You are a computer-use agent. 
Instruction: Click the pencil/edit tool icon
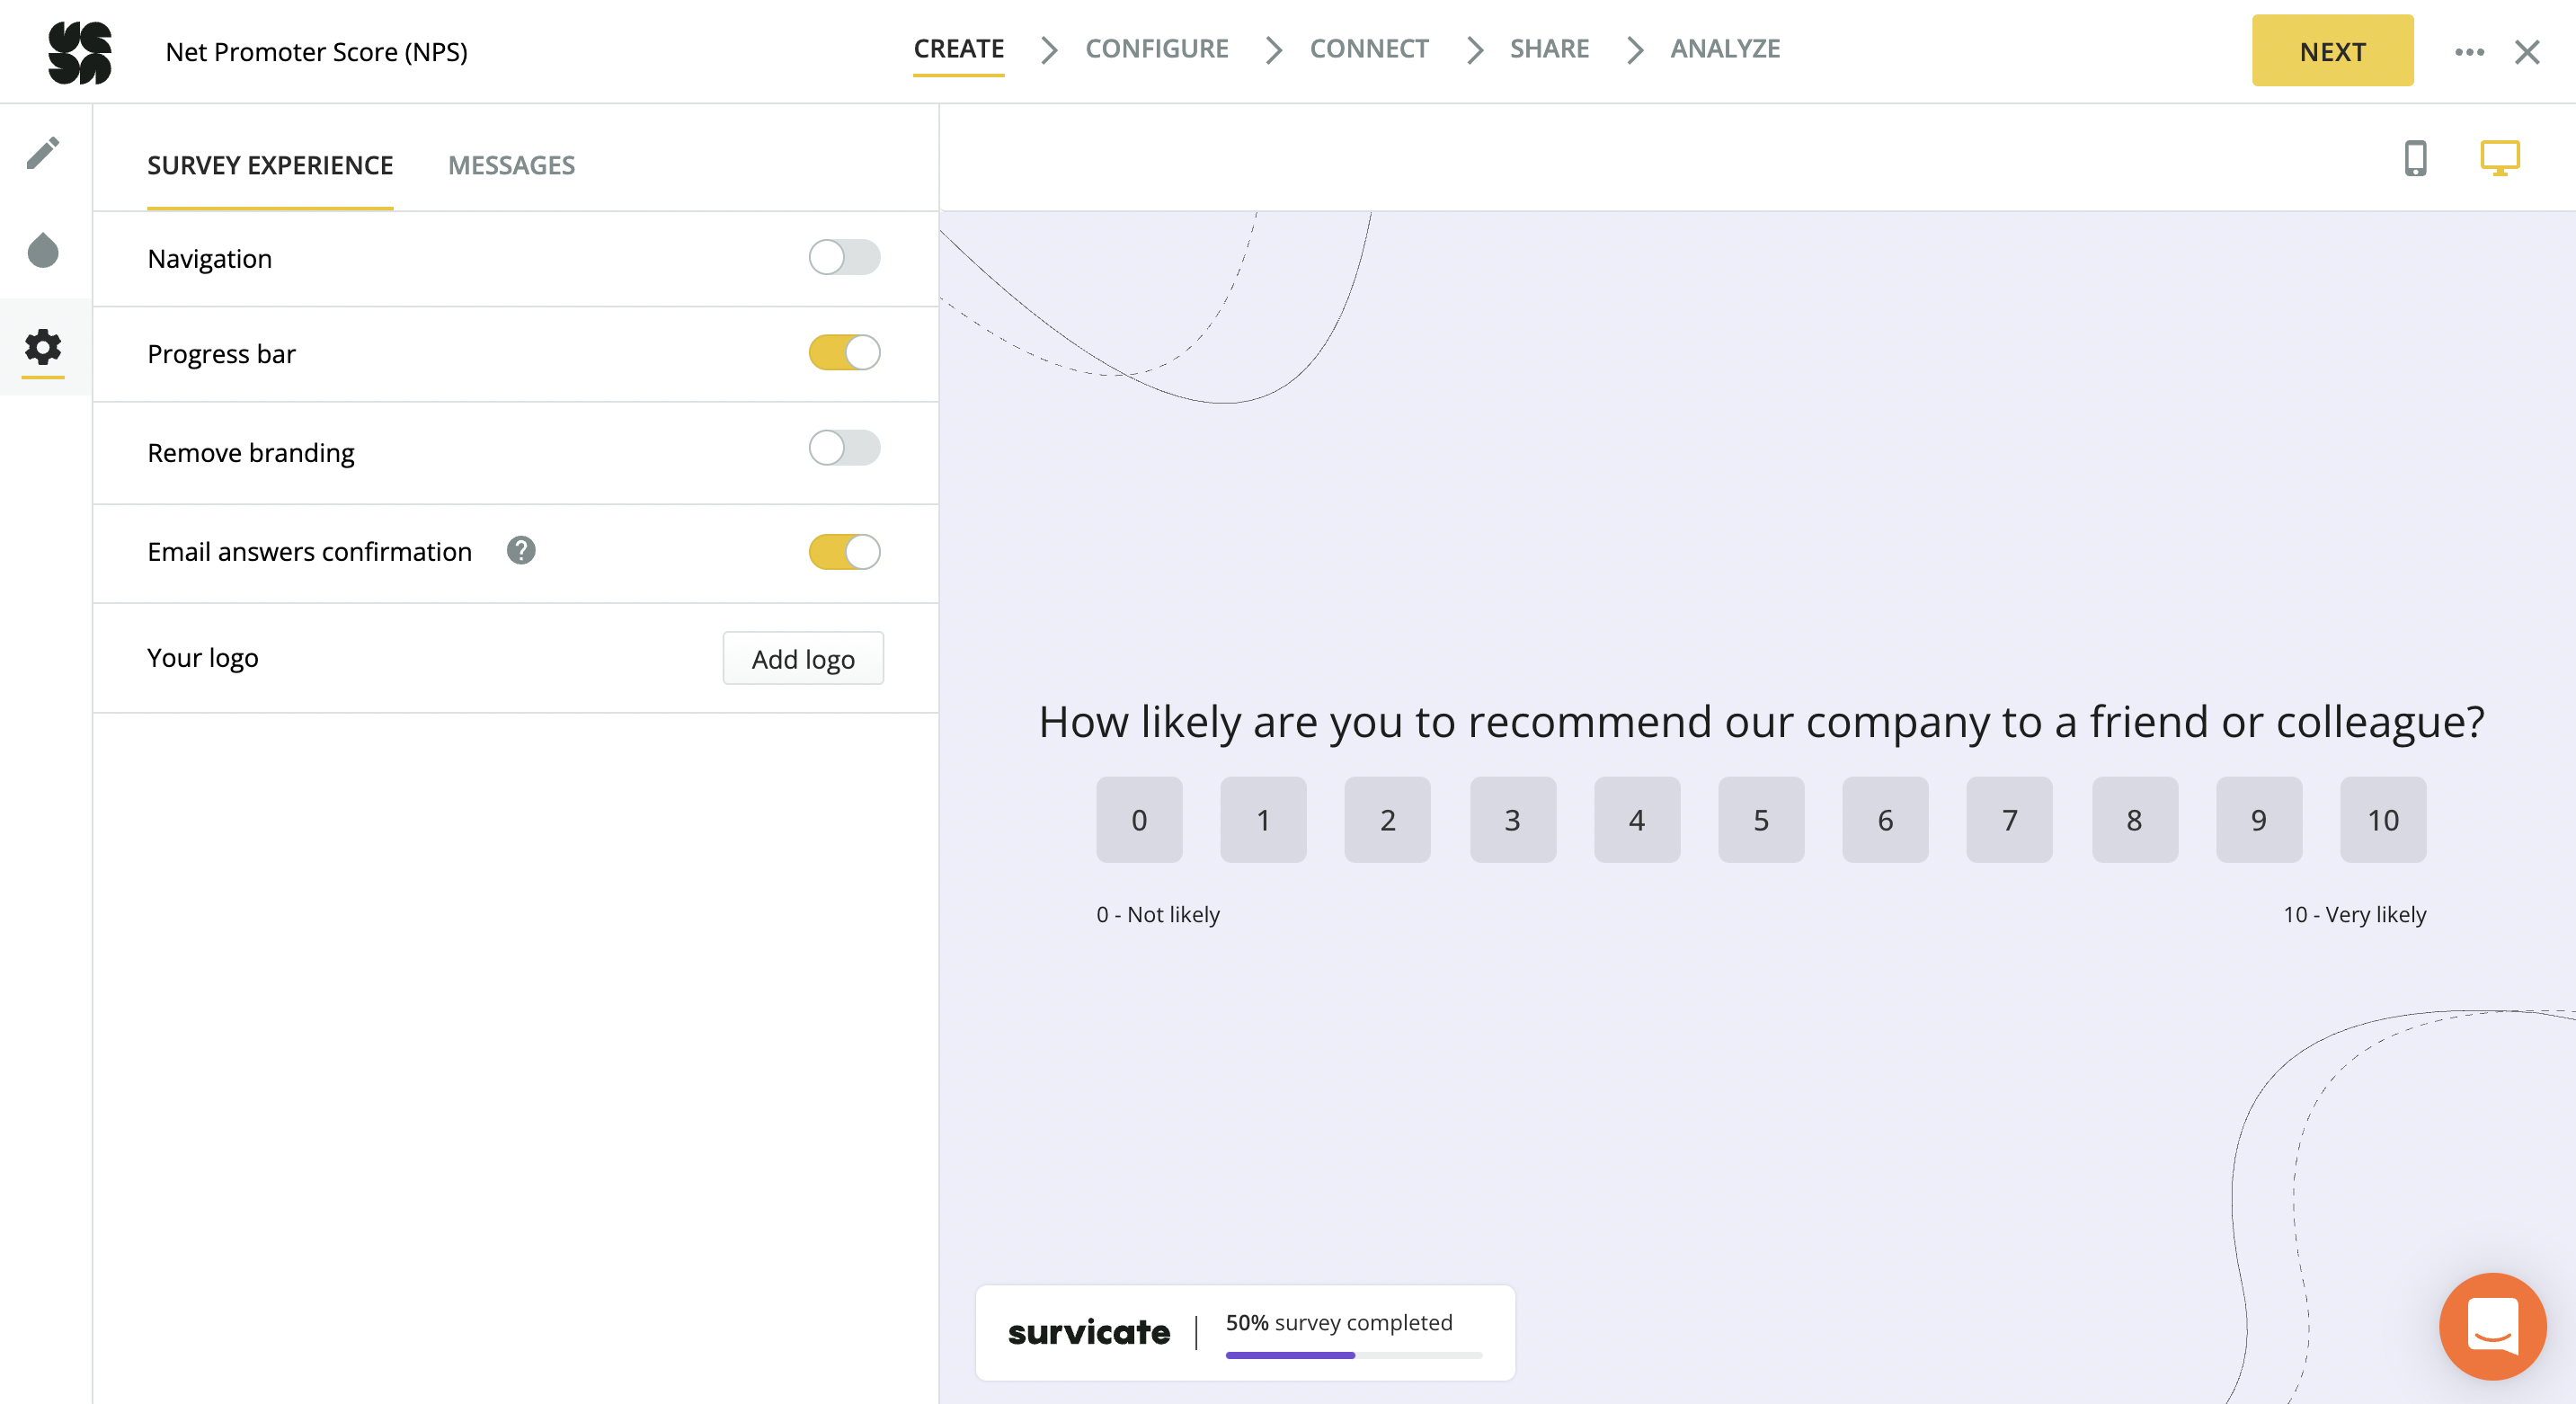(x=47, y=154)
